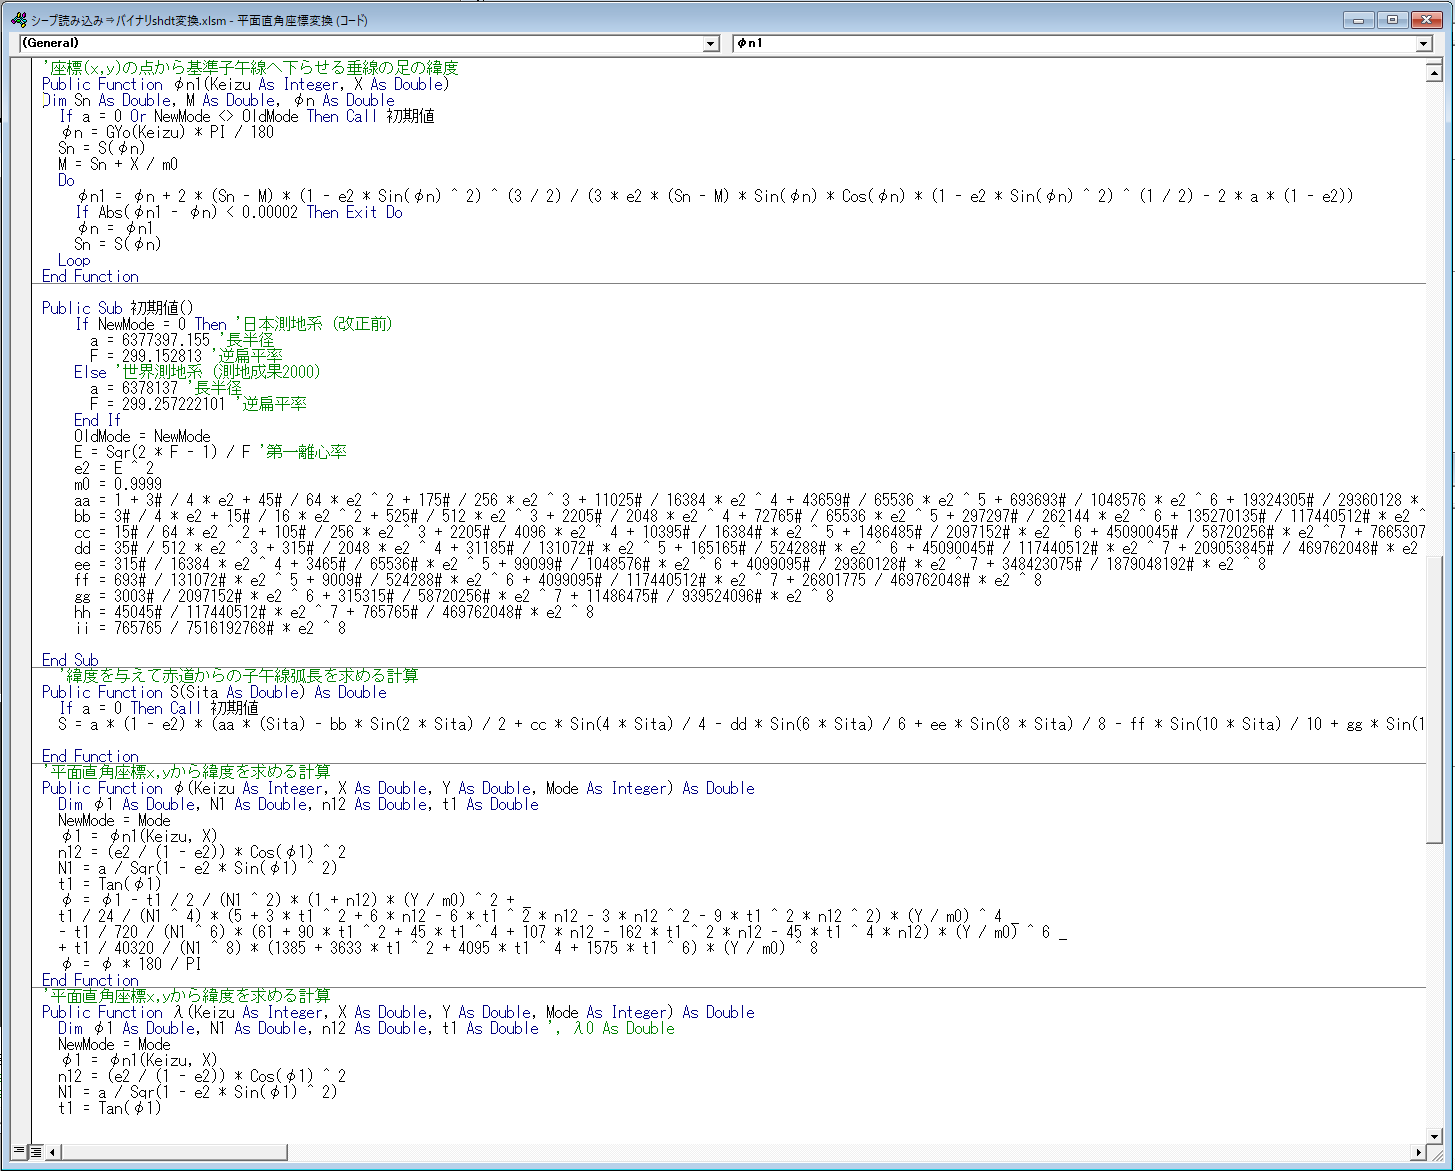
Task: Click the horizontal scroll right arrow
Action: click(x=1419, y=1152)
